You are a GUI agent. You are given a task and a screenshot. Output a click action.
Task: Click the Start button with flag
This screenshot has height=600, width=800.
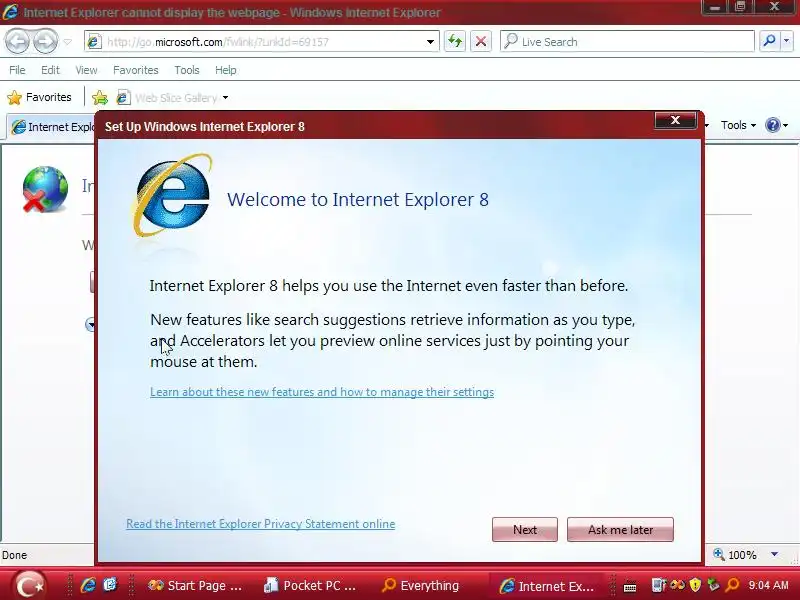pos(29,585)
